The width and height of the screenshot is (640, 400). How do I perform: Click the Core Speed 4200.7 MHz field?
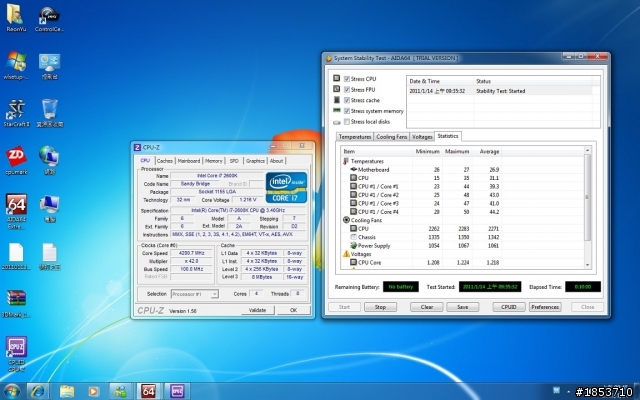pos(191,253)
